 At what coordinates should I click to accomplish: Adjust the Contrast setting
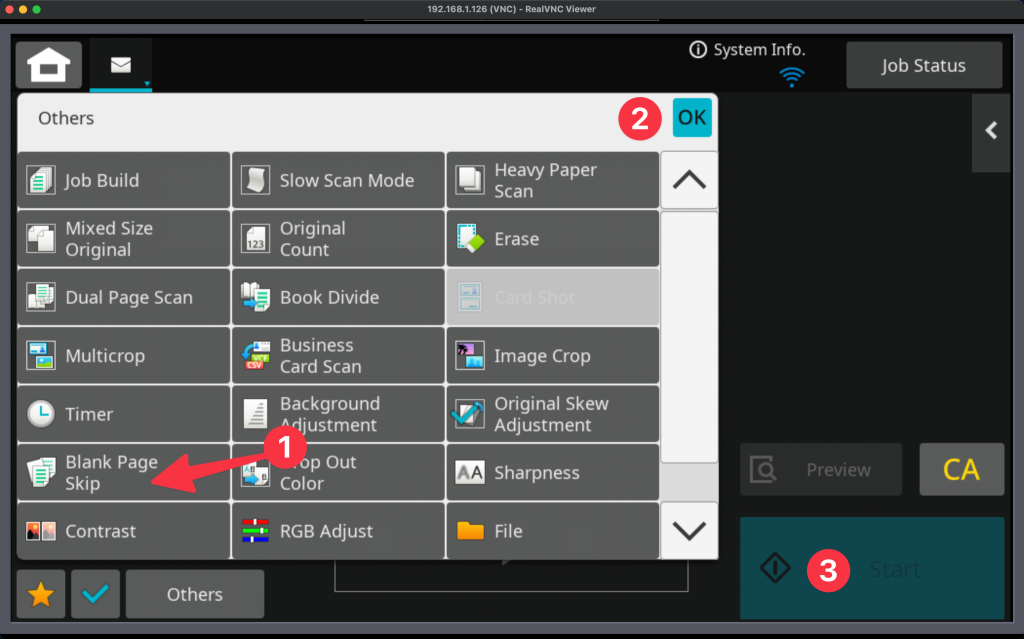(x=124, y=531)
